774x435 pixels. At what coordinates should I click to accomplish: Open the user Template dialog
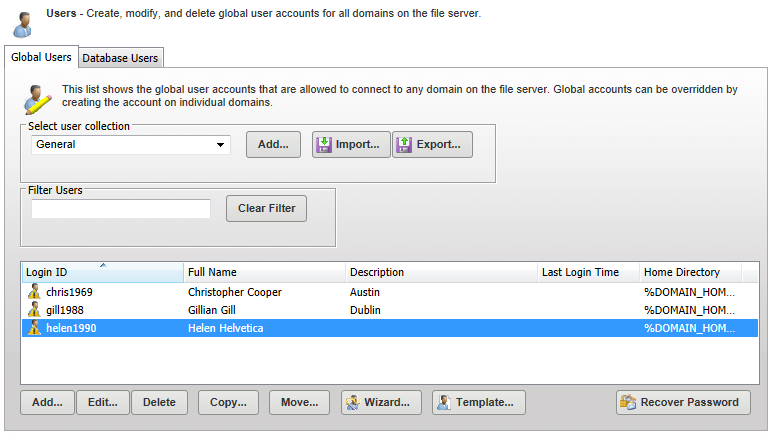pyautogui.click(x=478, y=402)
